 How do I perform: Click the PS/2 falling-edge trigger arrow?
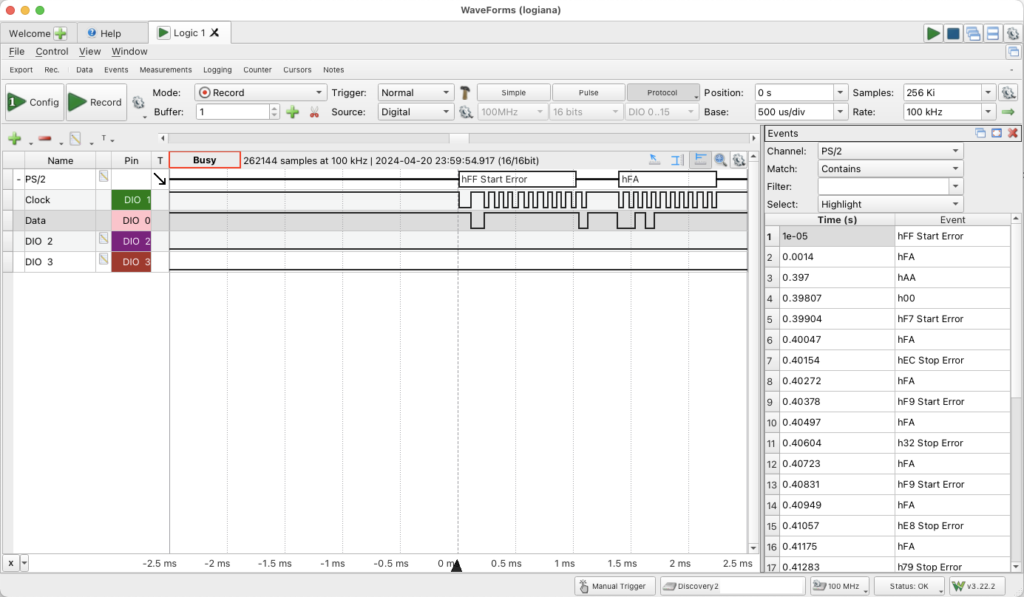(160, 179)
